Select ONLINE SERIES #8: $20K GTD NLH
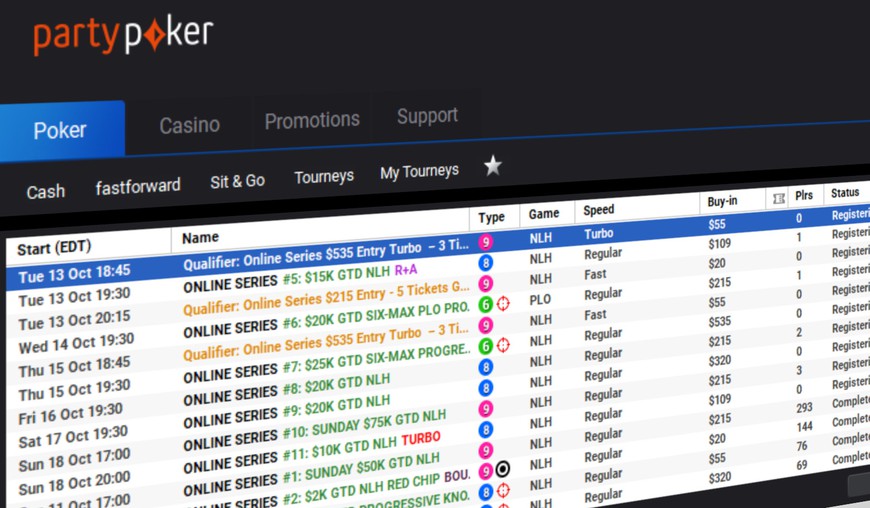The width and height of the screenshot is (870, 508). [x=286, y=389]
